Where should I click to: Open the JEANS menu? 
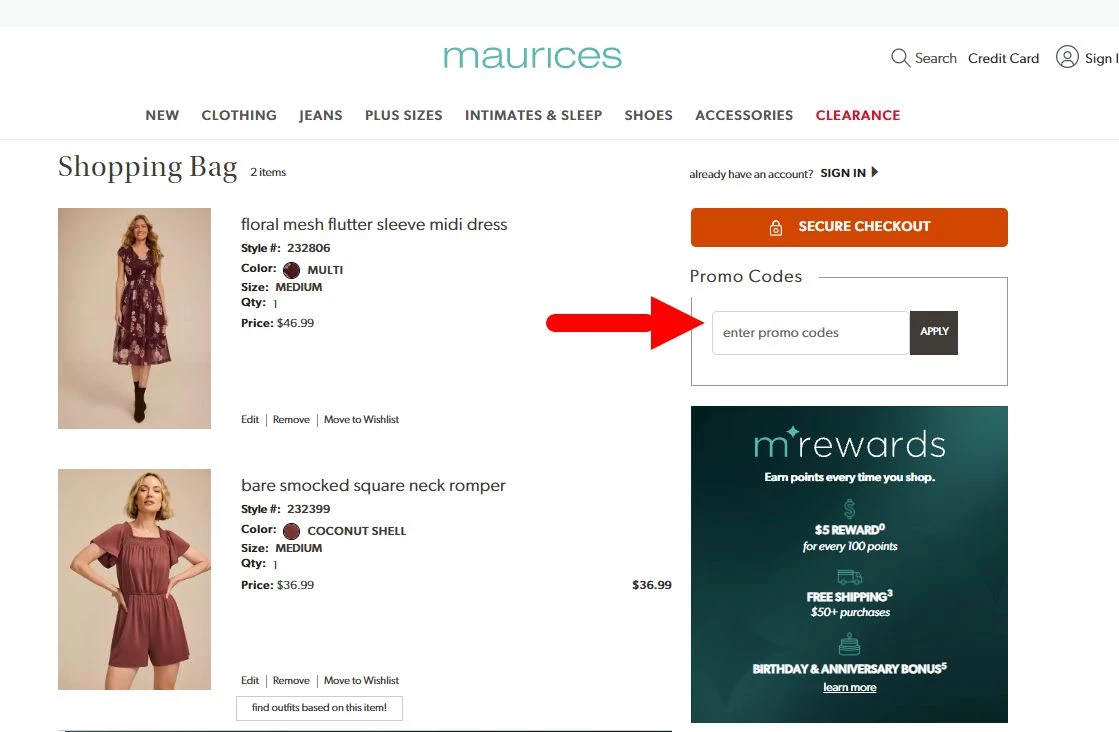tap(320, 116)
